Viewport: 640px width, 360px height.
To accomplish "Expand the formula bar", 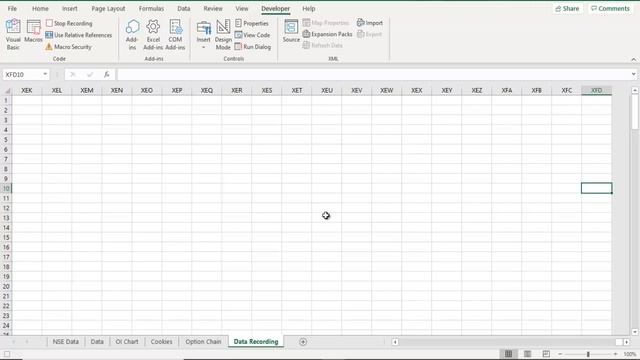I will tap(633, 74).
